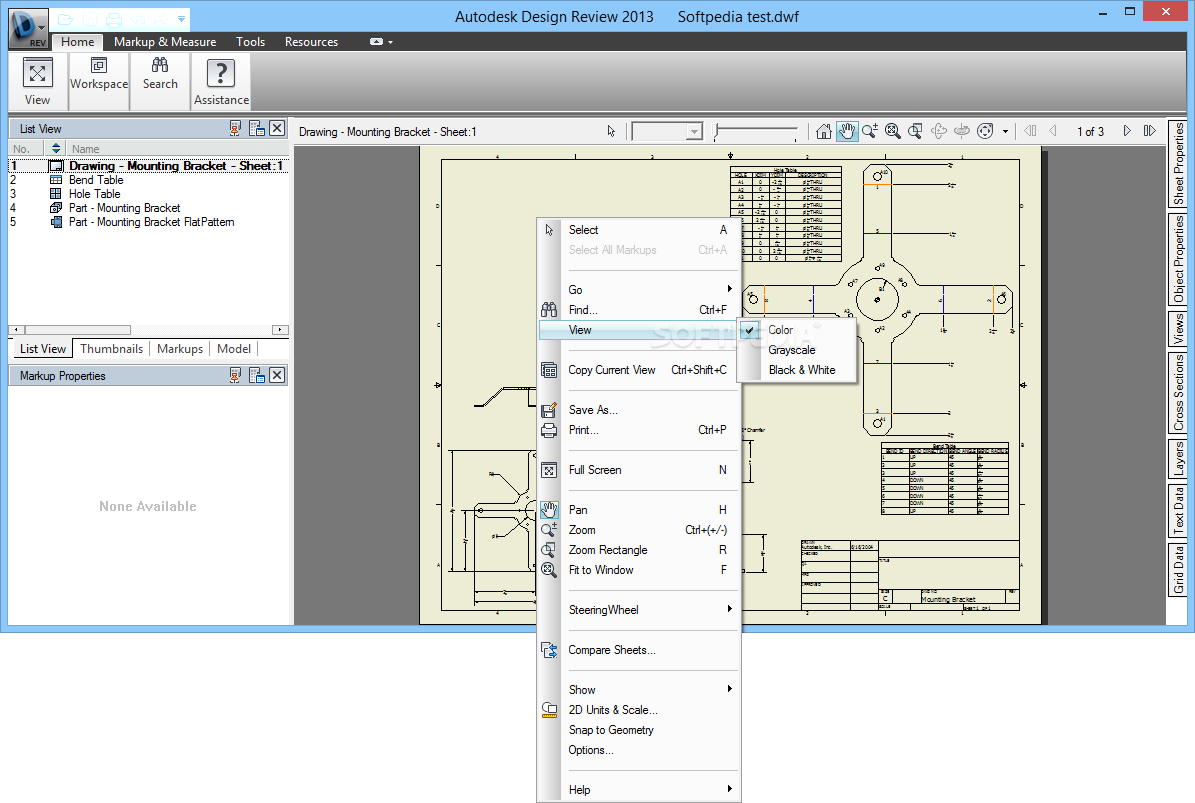The height and width of the screenshot is (803, 1195).
Task: Choose Compare Sheets... menu item
Action: 639,650
